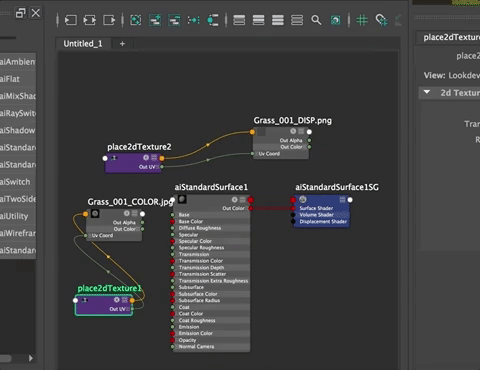Click the Grass_001_COLOR.jpg texture swatch thumbnail
The image size is (480, 370).
(x=95, y=213)
